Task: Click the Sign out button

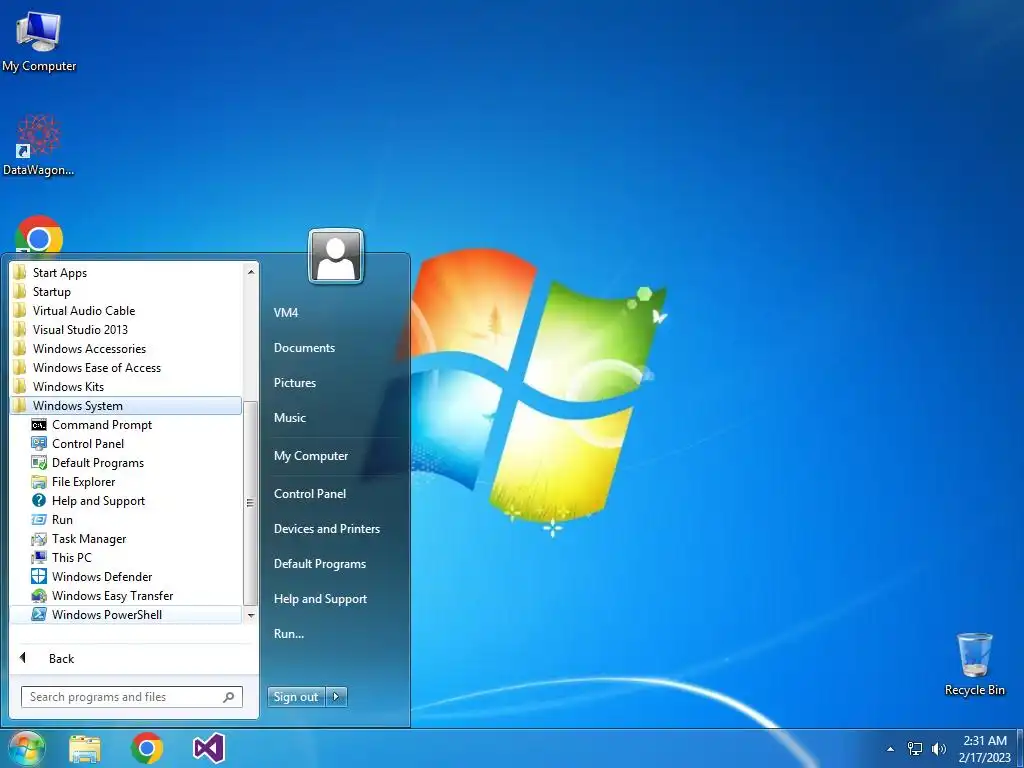Action: click(x=296, y=697)
